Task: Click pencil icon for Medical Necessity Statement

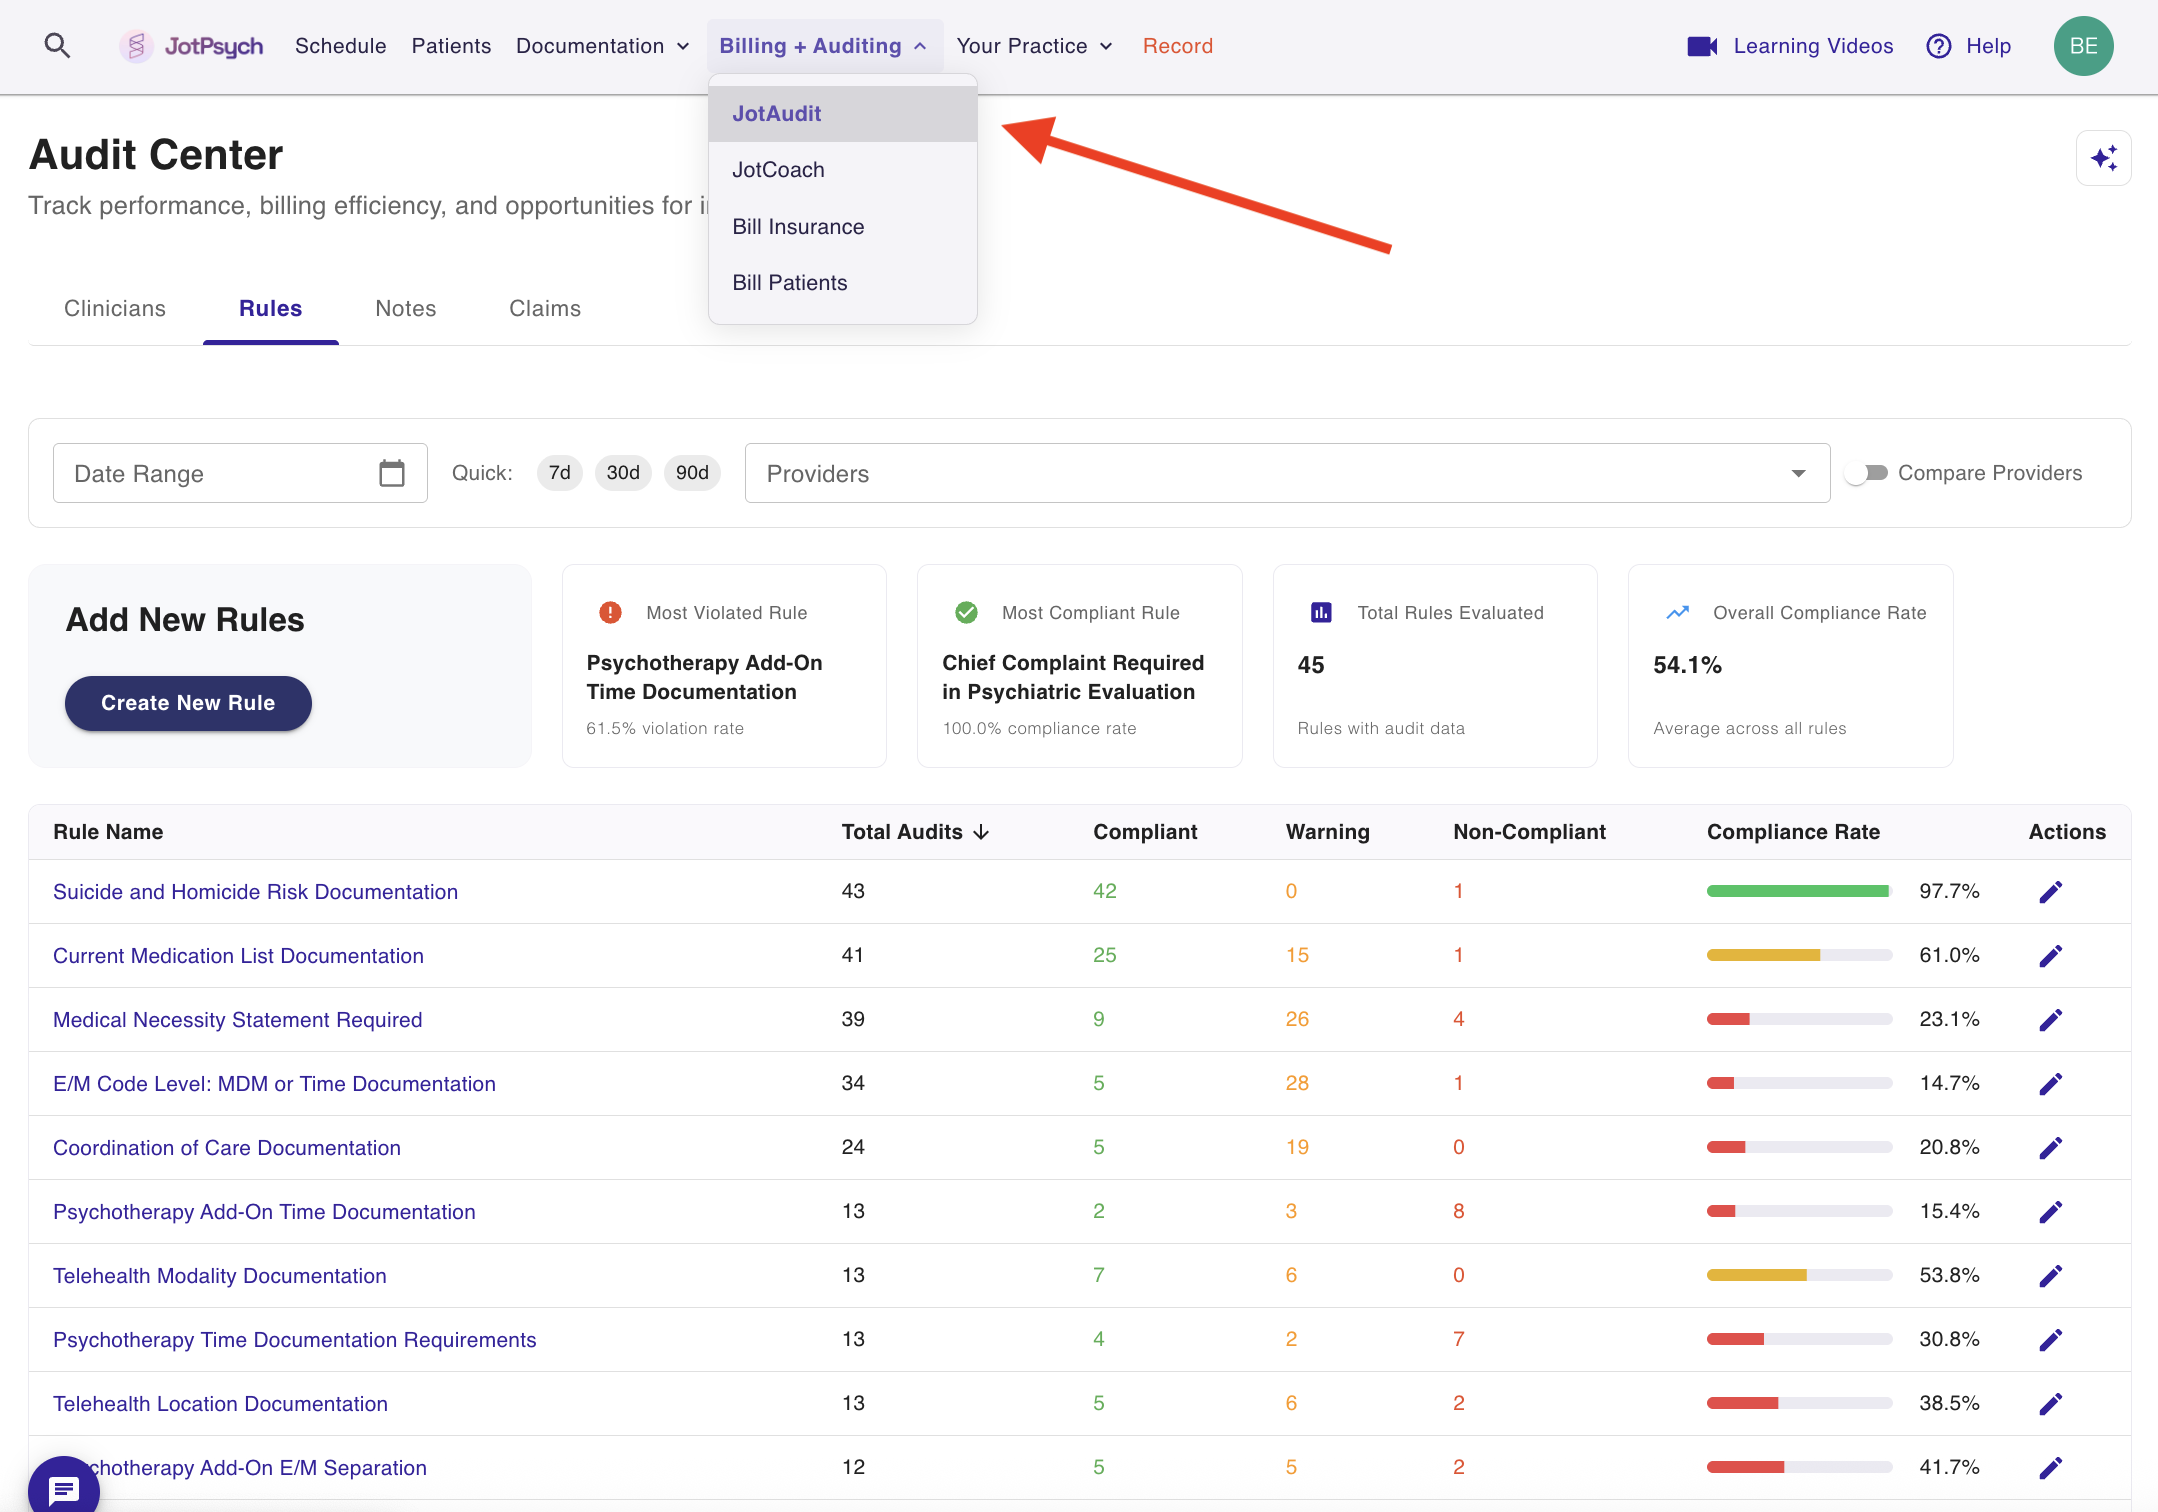Action: pos(2050,1020)
